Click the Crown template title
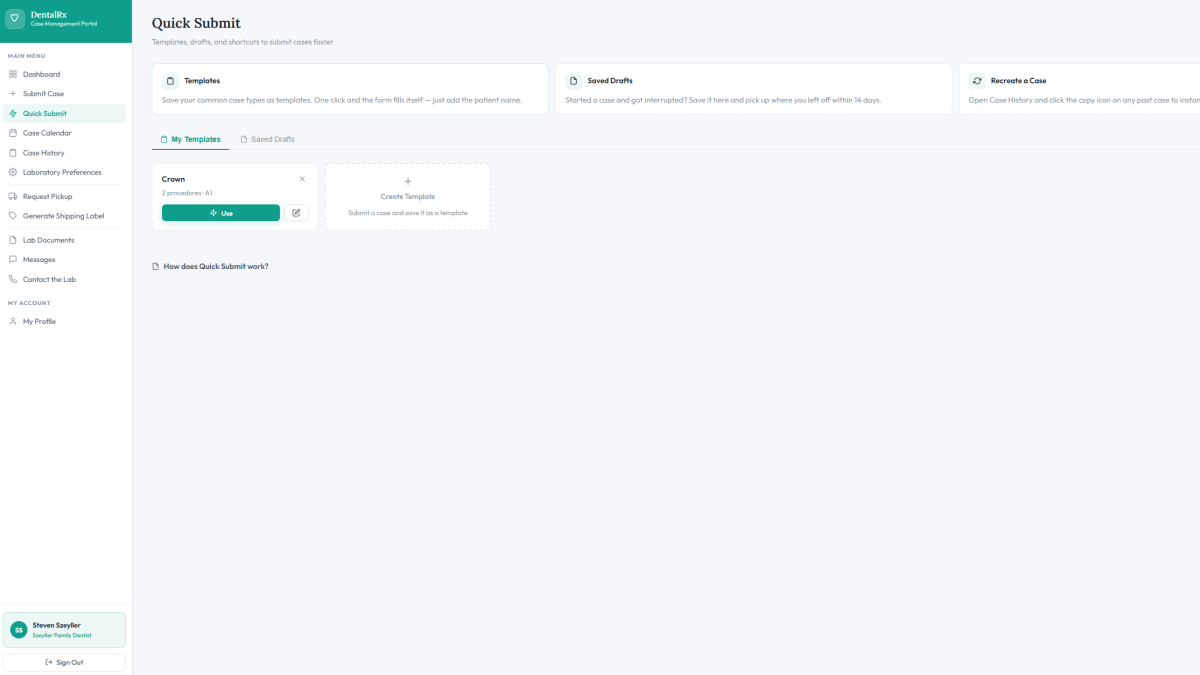1200x675 pixels. [173, 179]
